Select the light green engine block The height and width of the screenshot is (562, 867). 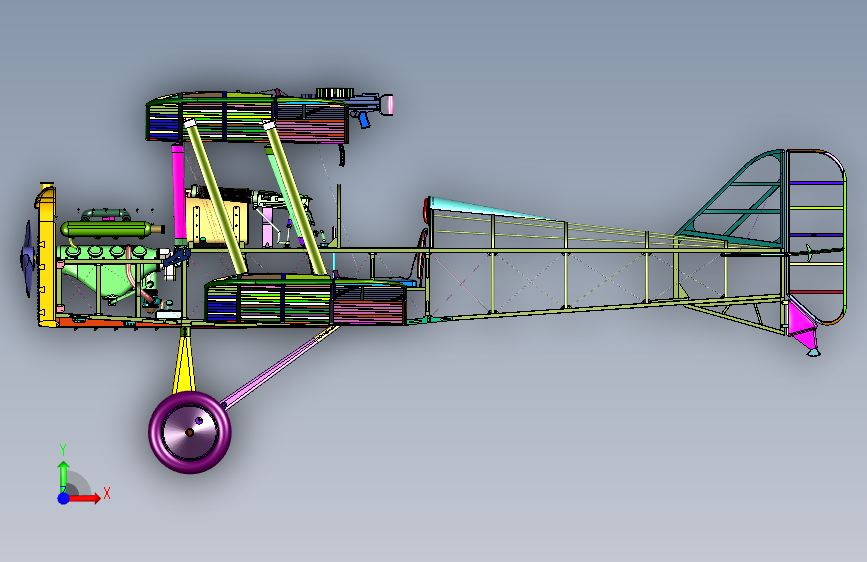click(108, 272)
